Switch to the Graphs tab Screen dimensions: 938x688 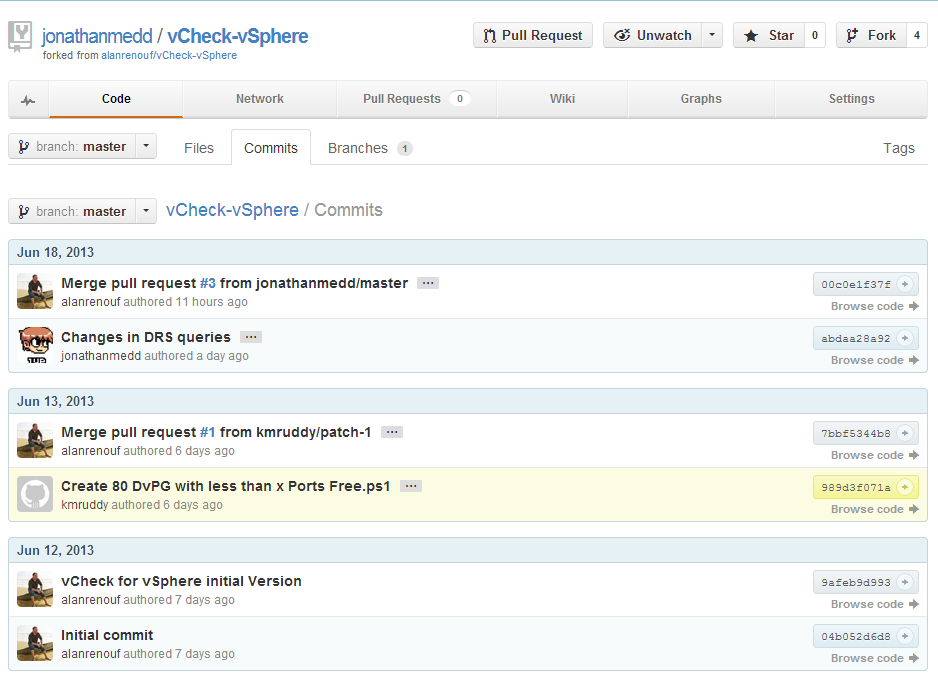pos(701,99)
